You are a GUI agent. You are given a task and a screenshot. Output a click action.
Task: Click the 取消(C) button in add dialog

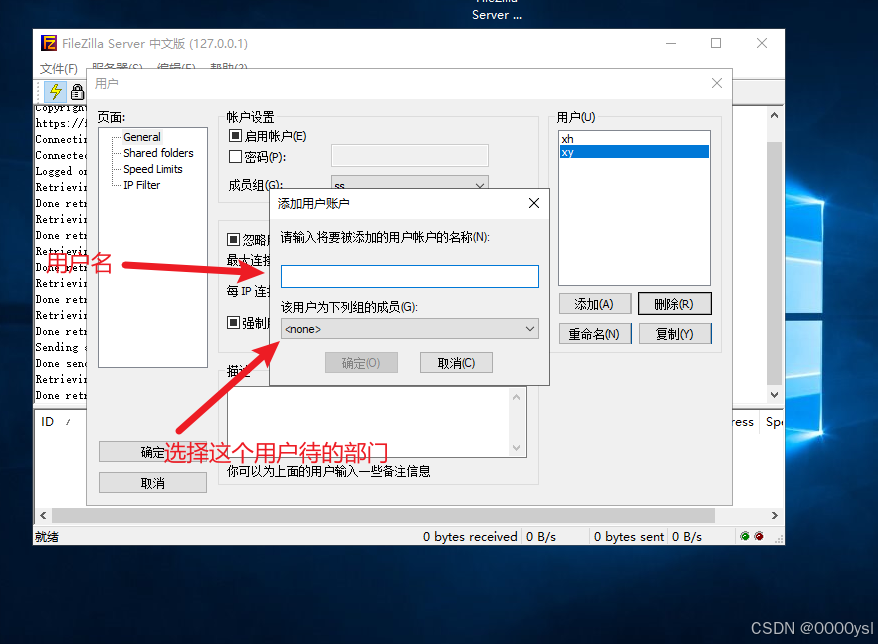[456, 363]
